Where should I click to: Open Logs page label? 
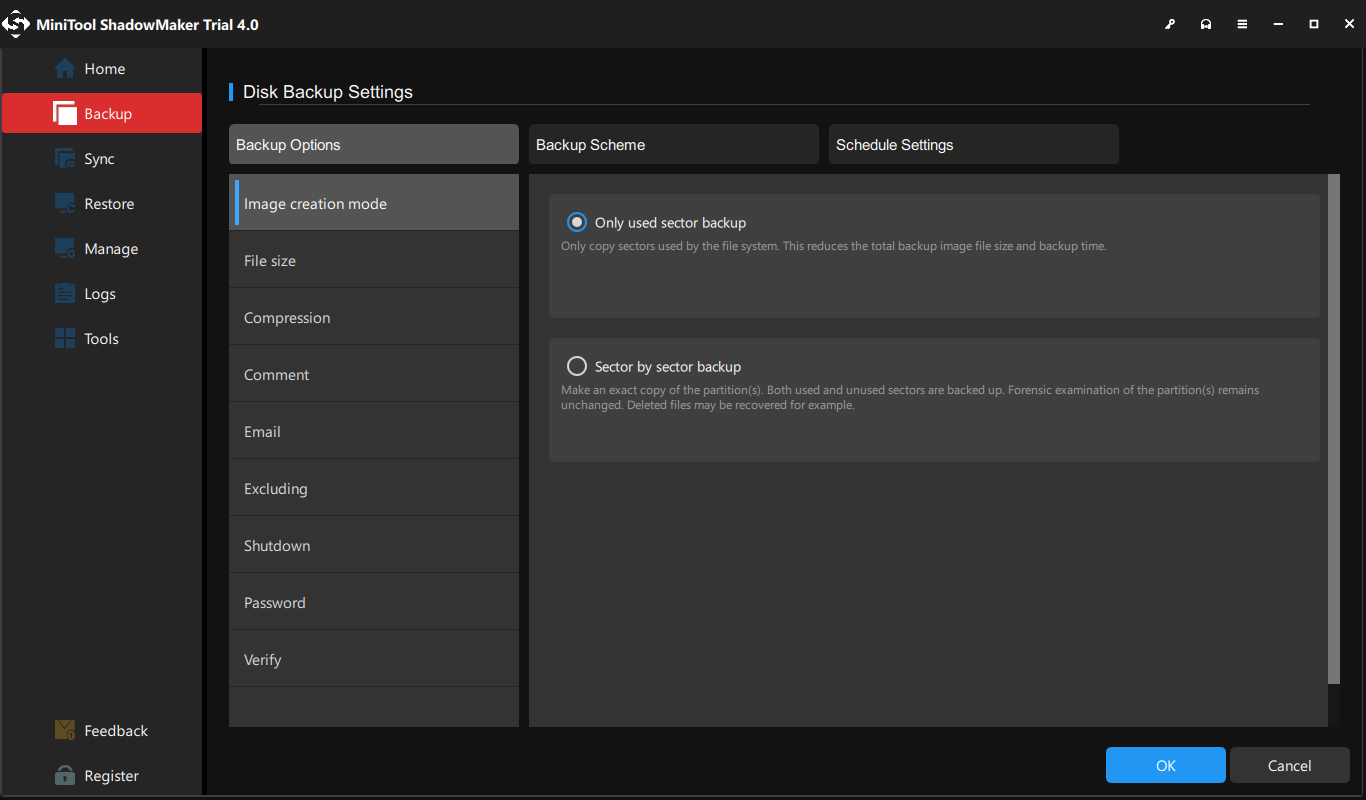coord(100,294)
